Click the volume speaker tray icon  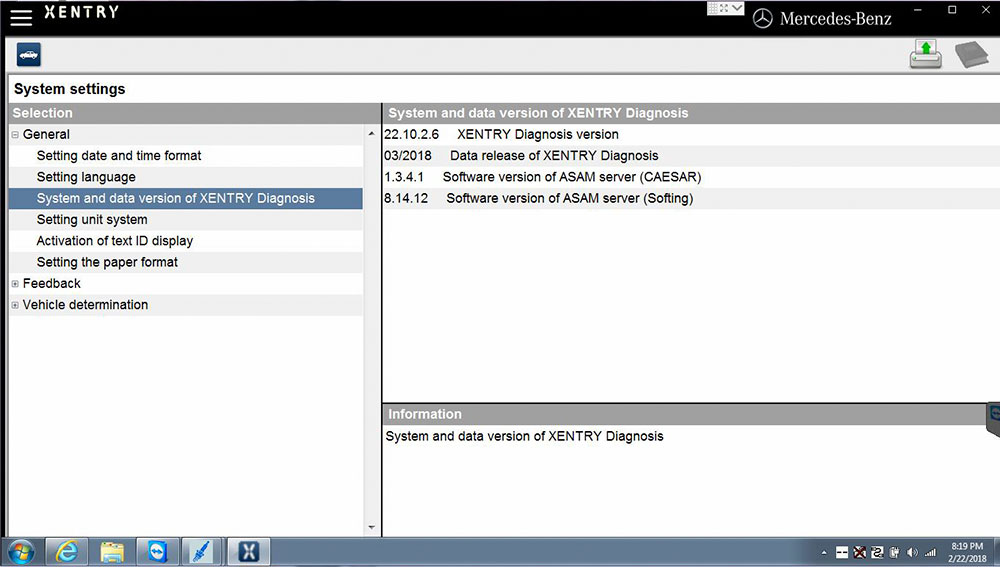[912, 552]
